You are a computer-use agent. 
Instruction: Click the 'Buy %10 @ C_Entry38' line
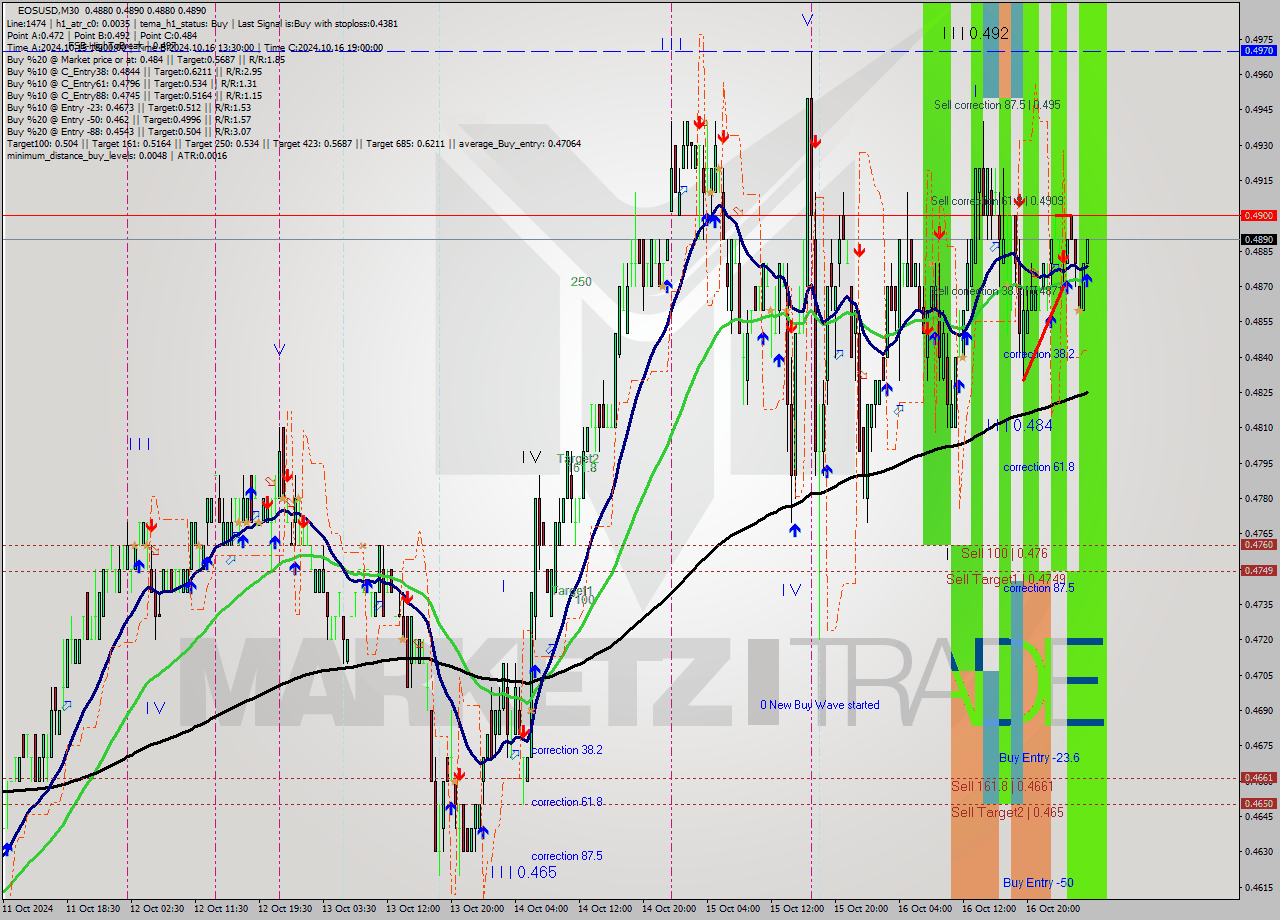tap(134, 72)
